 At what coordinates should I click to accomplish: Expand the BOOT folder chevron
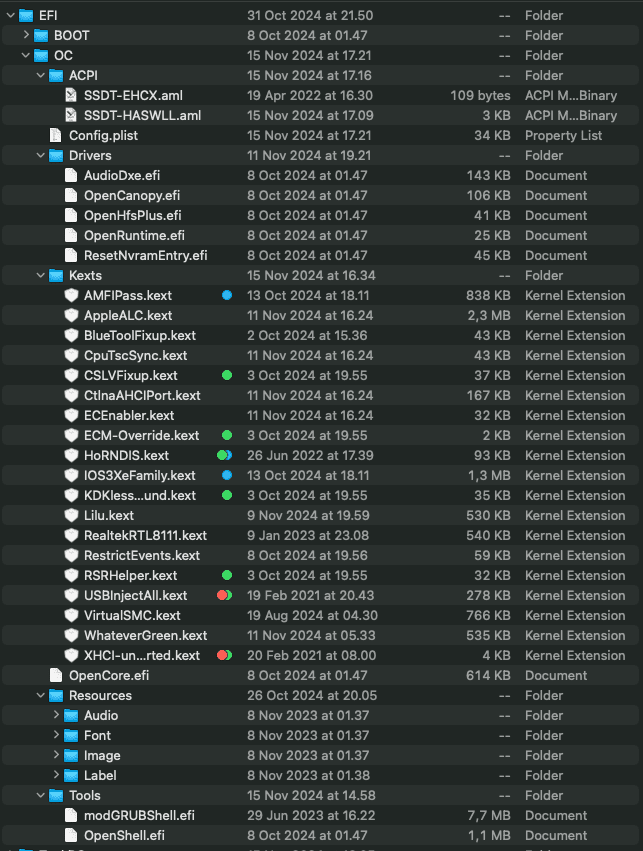[x=26, y=35]
